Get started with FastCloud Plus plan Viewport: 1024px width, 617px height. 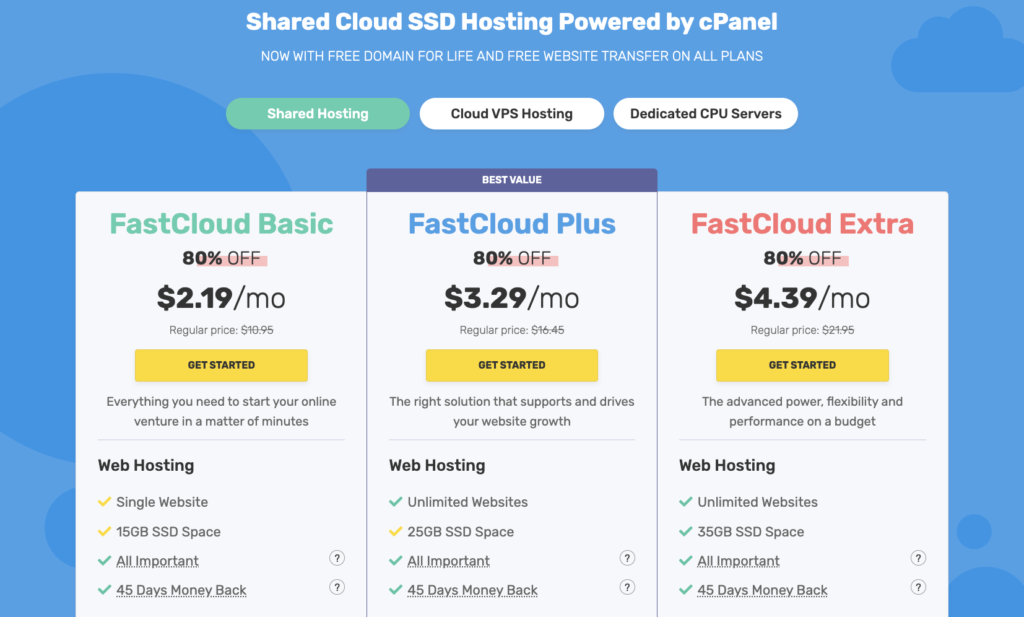point(512,365)
